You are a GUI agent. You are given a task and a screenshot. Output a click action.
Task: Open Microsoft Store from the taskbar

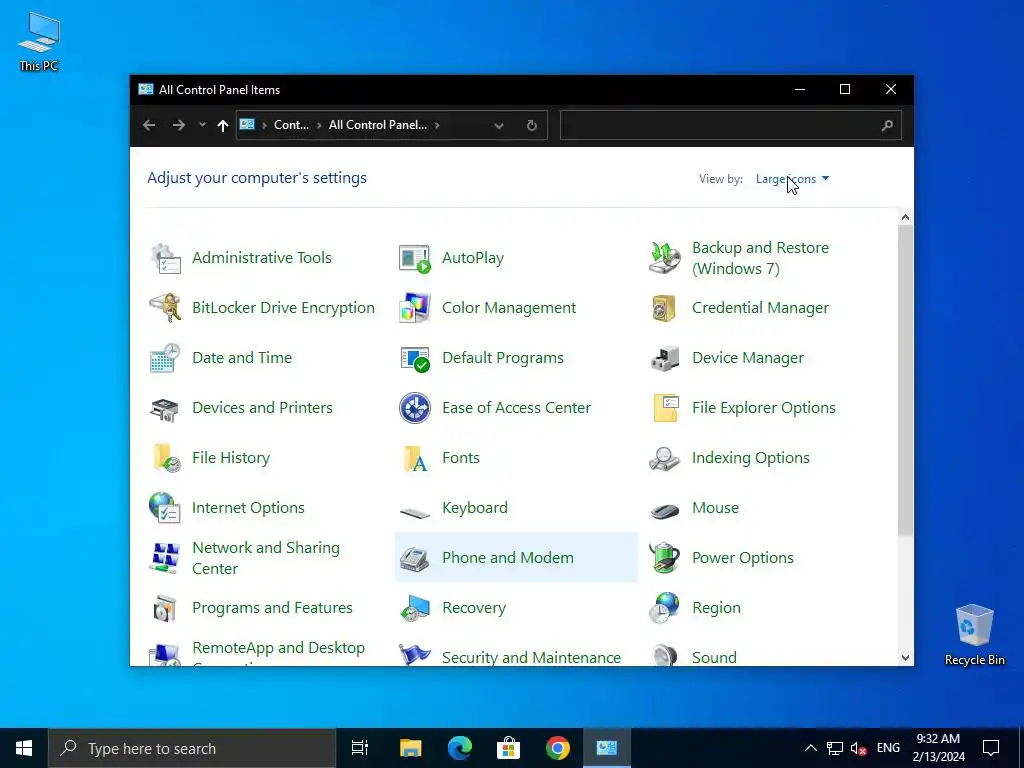pyautogui.click(x=509, y=748)
